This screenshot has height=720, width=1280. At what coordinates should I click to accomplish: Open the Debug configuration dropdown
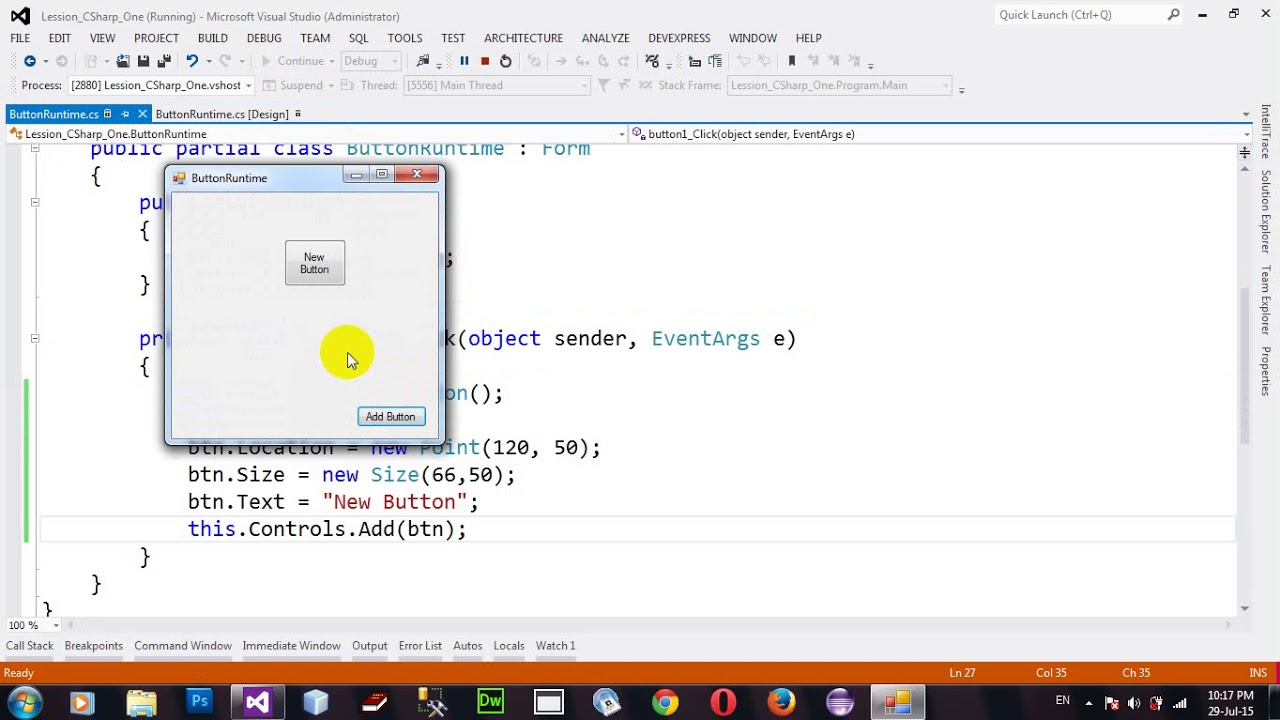click(x=371, y=61)
